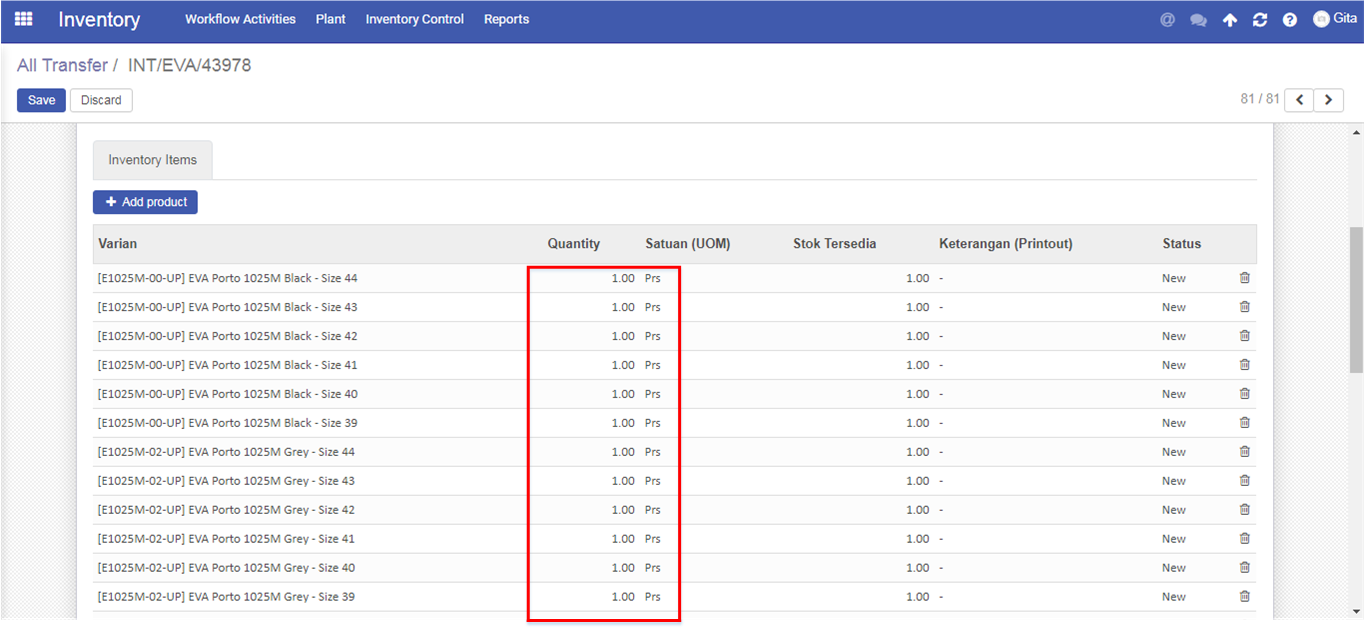The height and width of the screenshot is (629, 1365).
Task: Delete the Black Size 44 row
Action: 1245,278
